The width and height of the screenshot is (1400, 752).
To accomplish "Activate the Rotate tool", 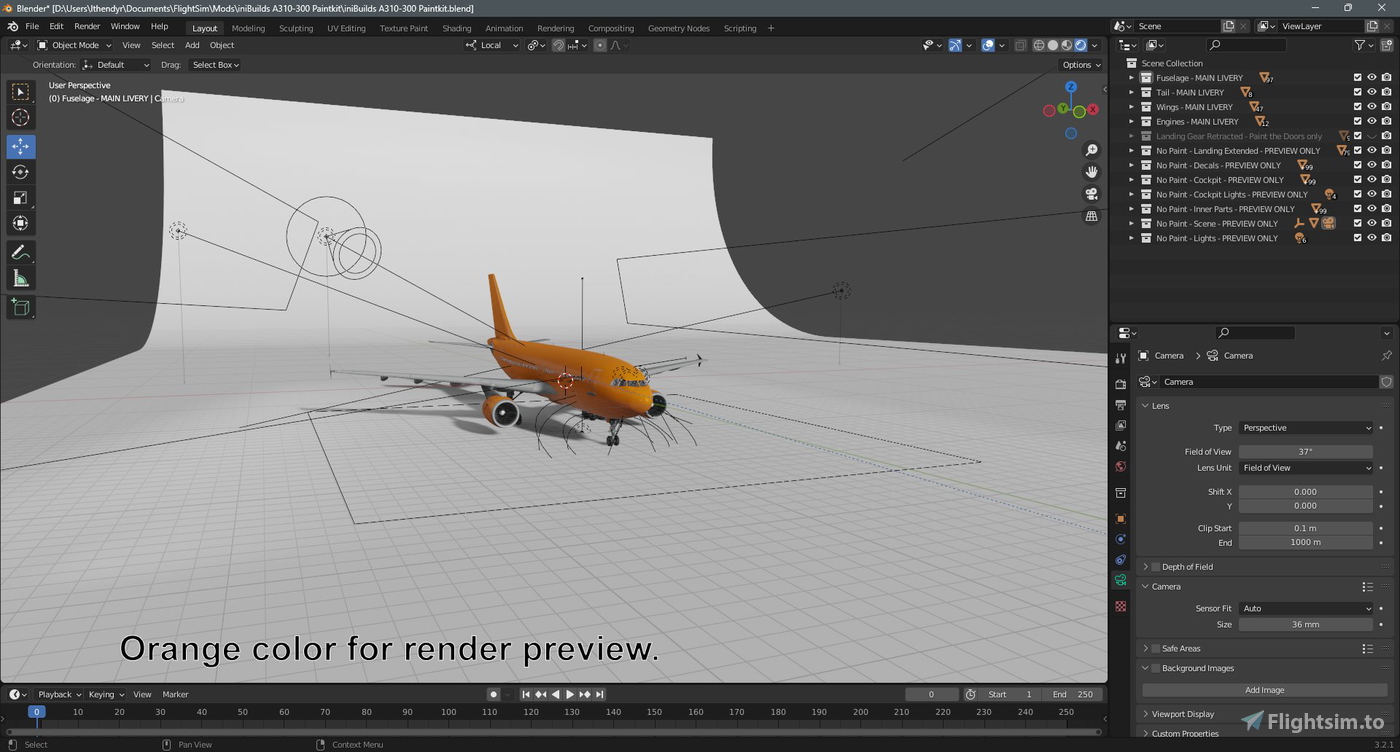I will (x=20, y=171).
